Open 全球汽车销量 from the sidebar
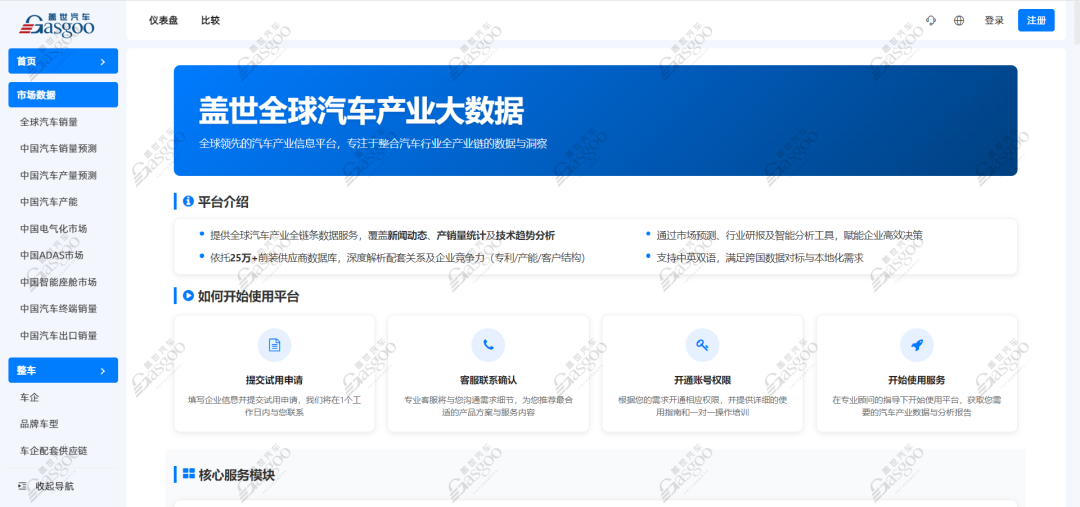1080x507 pixels. point(49,122)
